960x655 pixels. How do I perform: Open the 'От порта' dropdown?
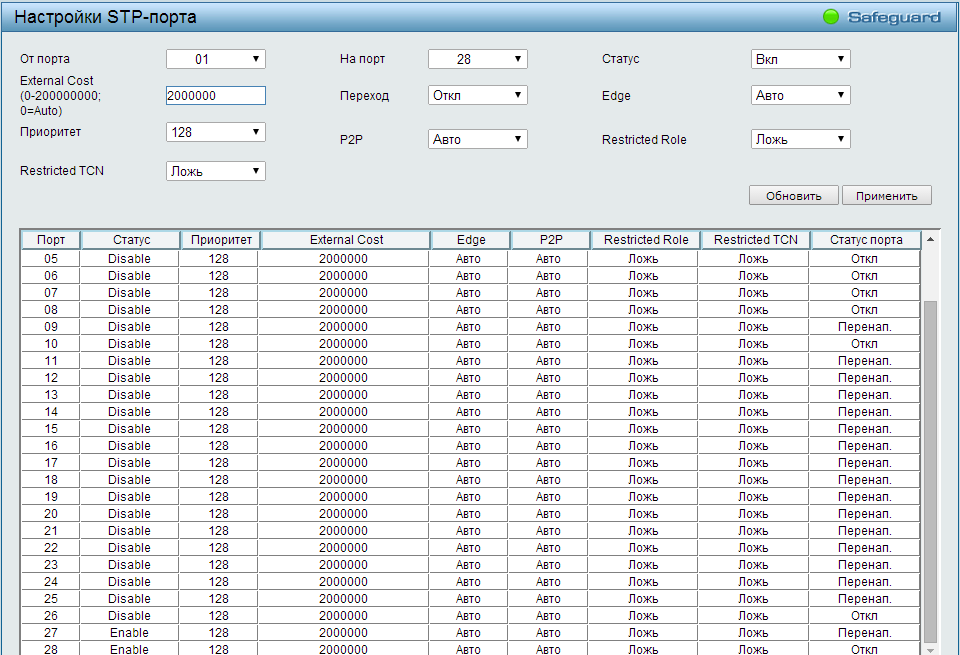(215, 59)
